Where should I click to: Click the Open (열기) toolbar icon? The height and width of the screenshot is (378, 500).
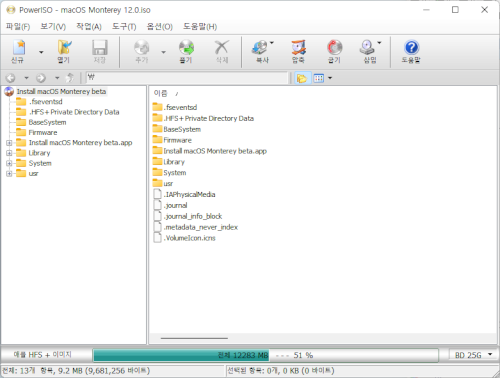pos(64,48)
